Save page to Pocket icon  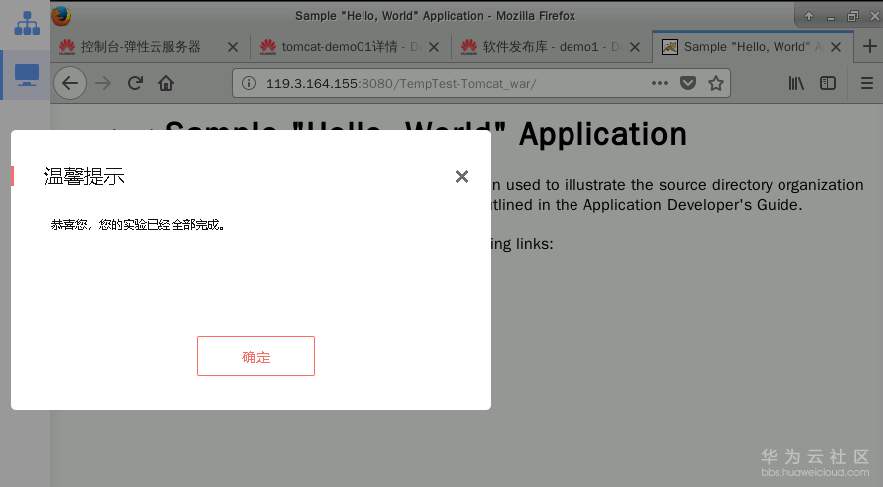tap(688, 83)
